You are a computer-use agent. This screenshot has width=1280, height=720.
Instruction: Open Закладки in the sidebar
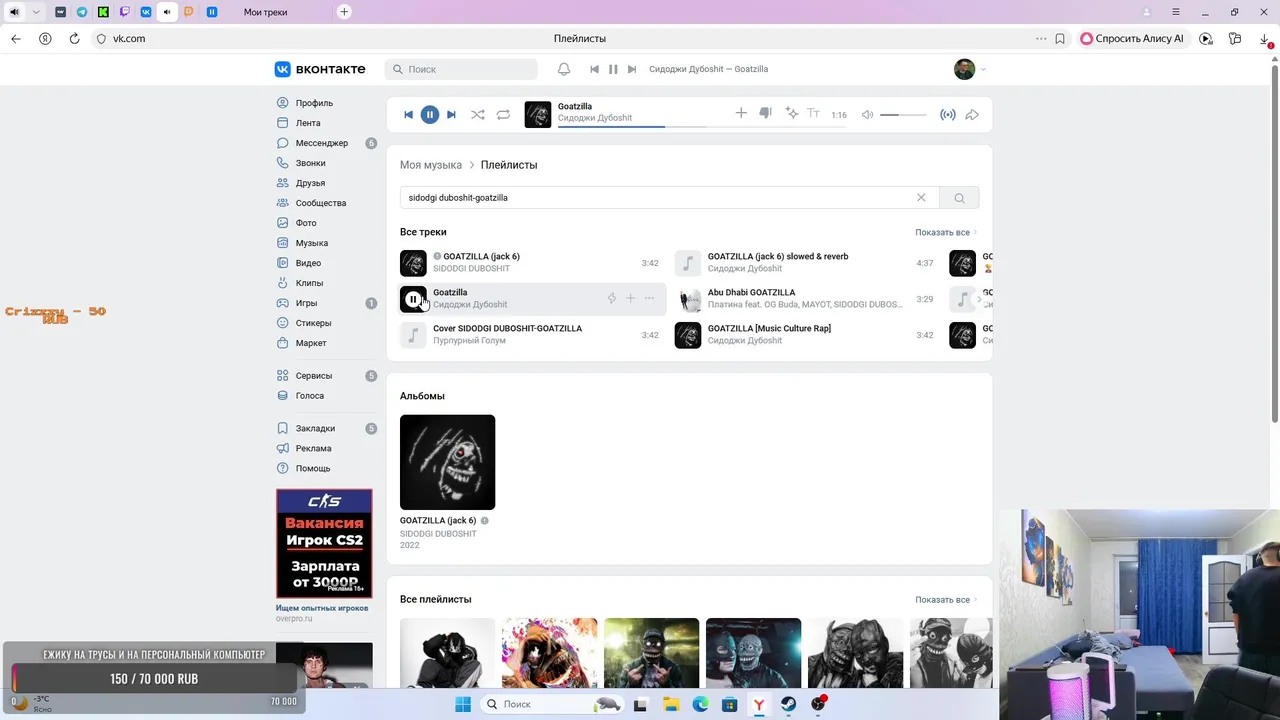315,428
